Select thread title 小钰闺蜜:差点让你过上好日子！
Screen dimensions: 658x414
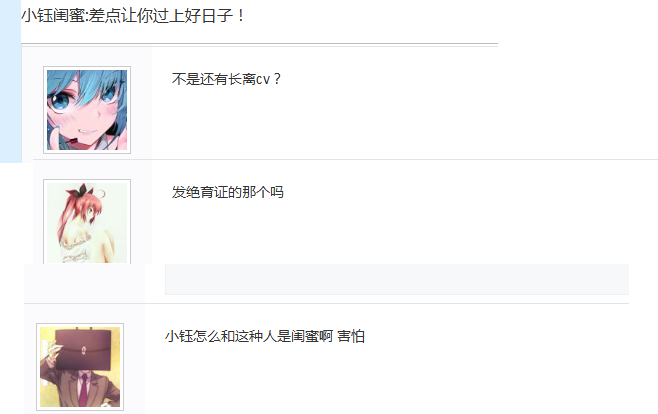(x=133, y=16)
